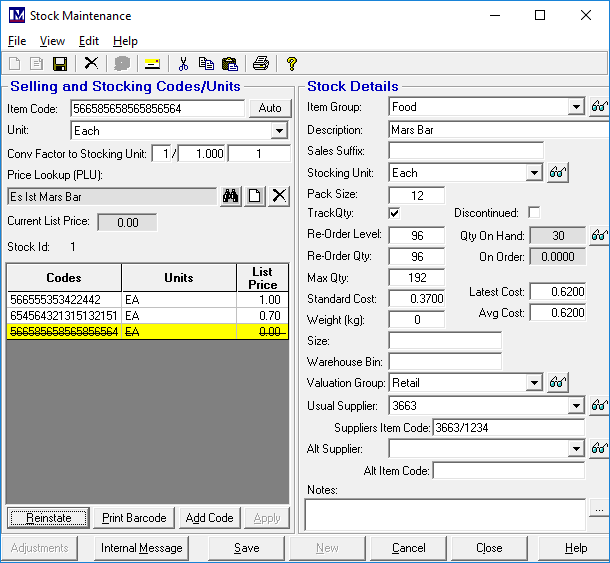
Task: Expand the Item Group dropdown
Action: [x=575, y=107]
